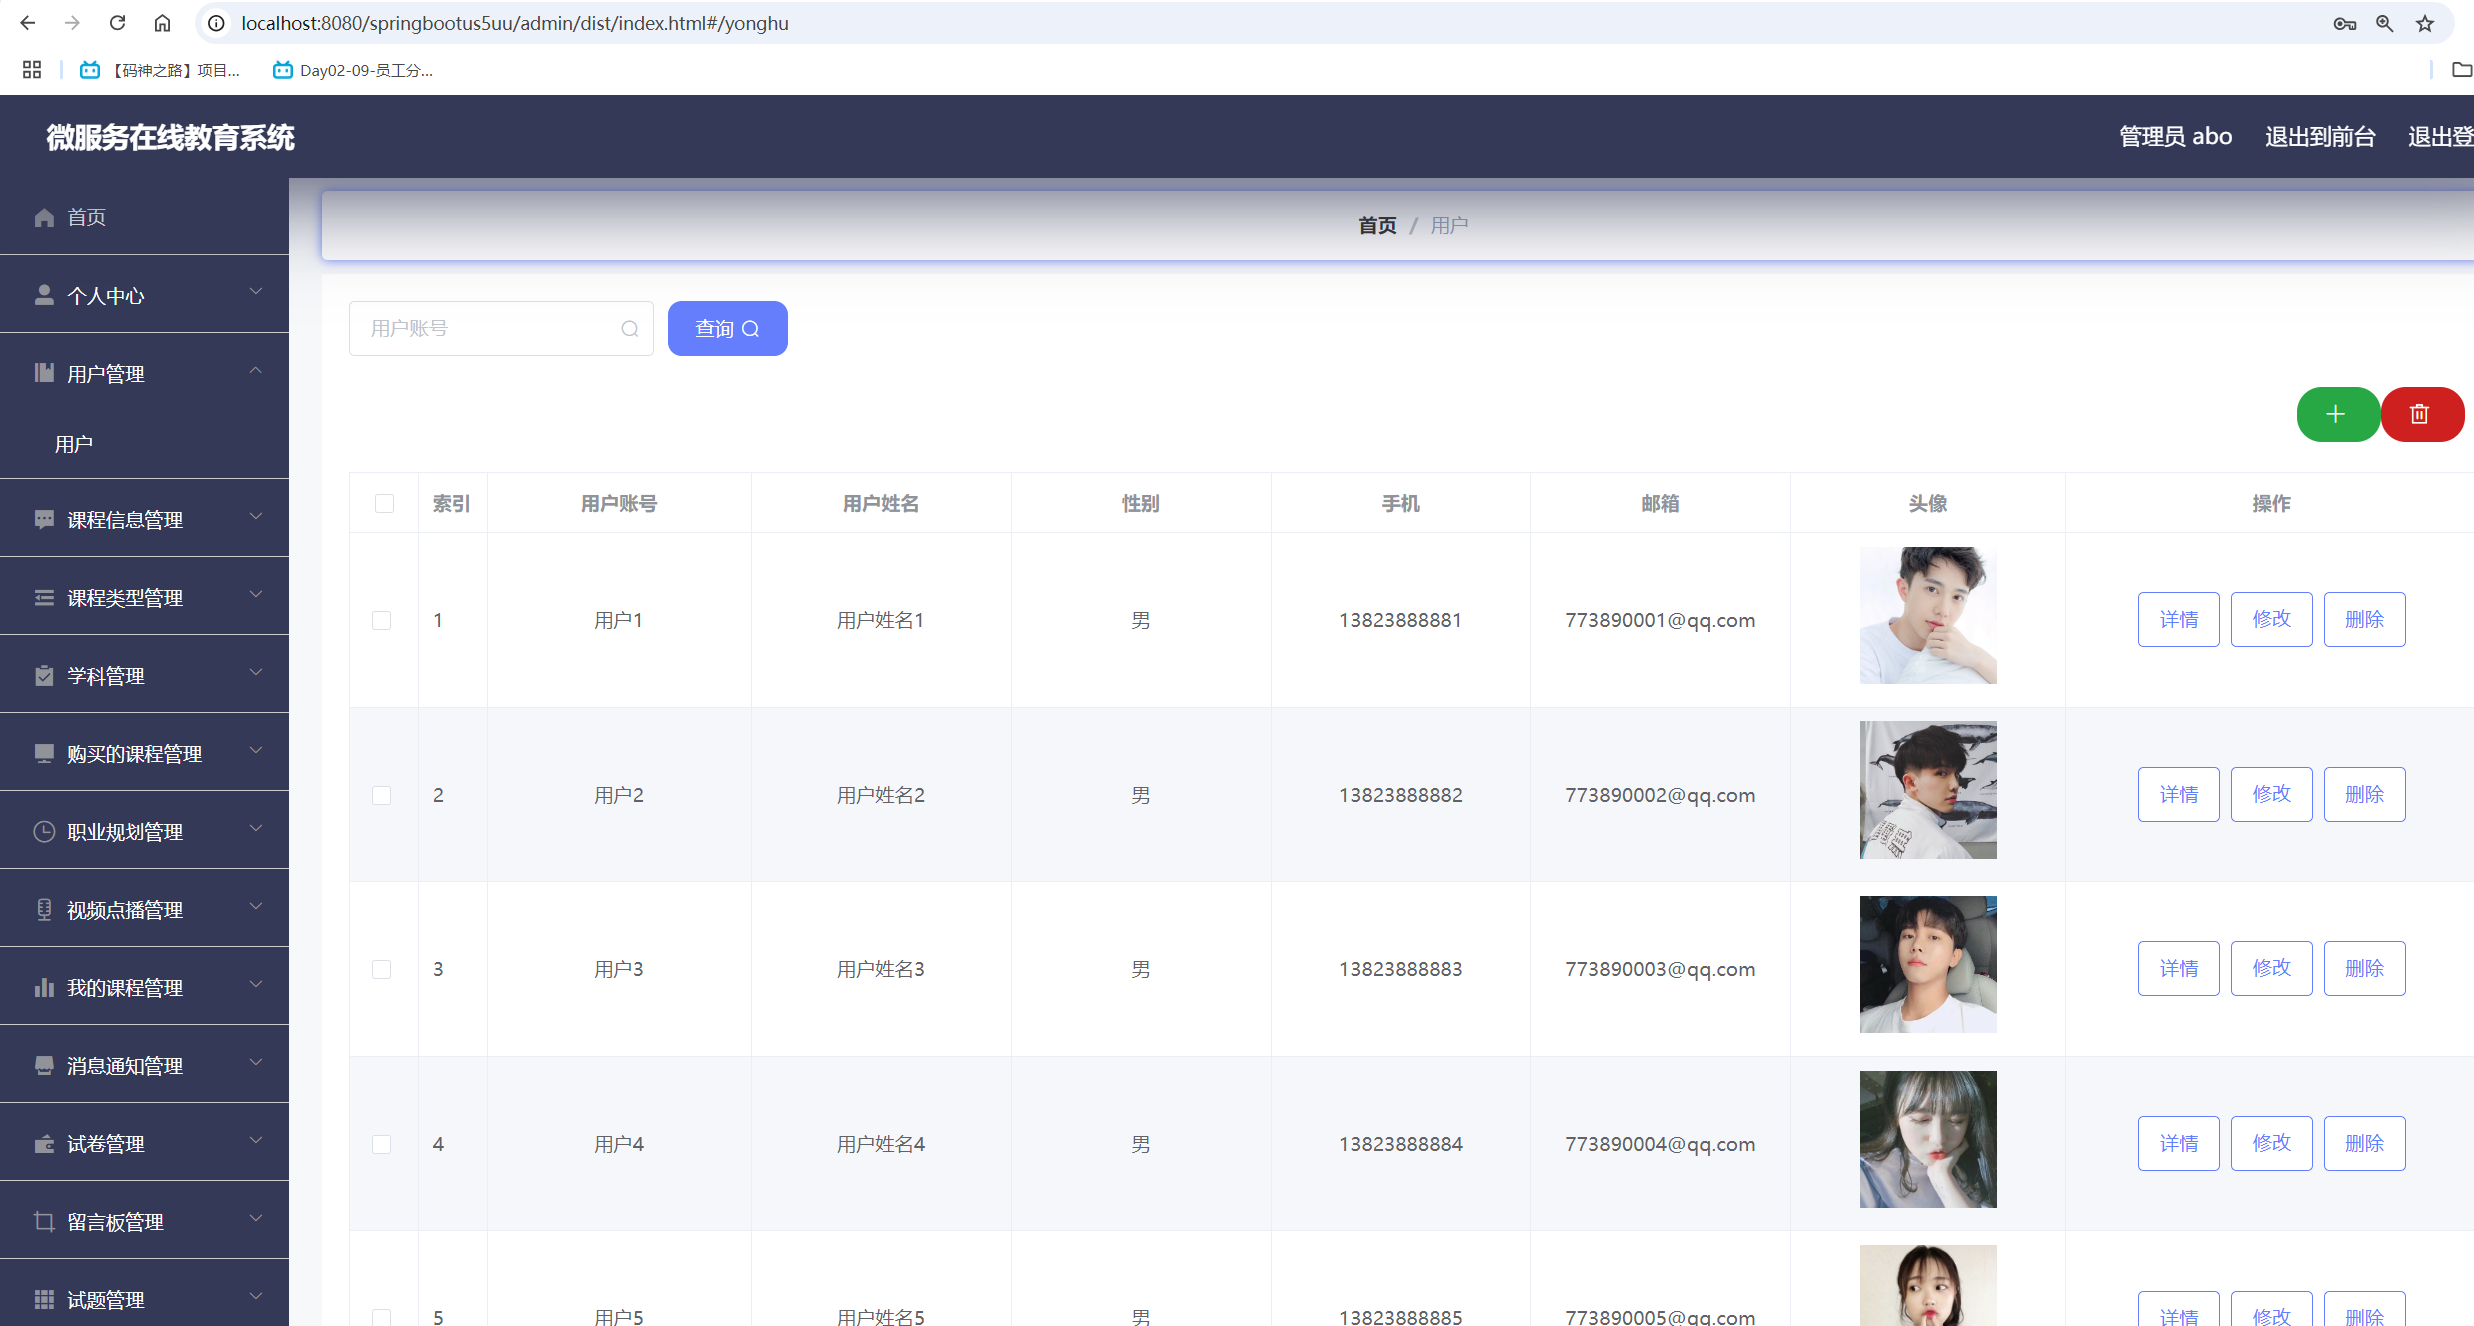Open 用户管理 via its sidebar icon

[43, 373]
